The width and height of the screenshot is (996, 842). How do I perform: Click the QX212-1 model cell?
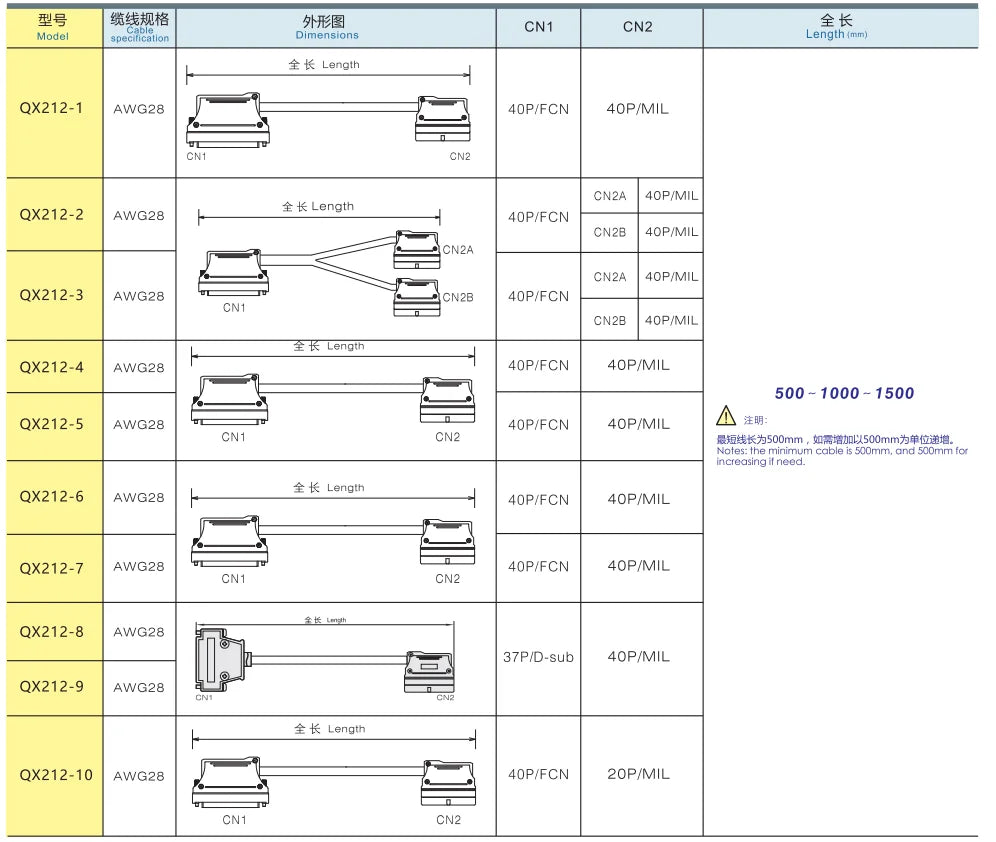55,112
